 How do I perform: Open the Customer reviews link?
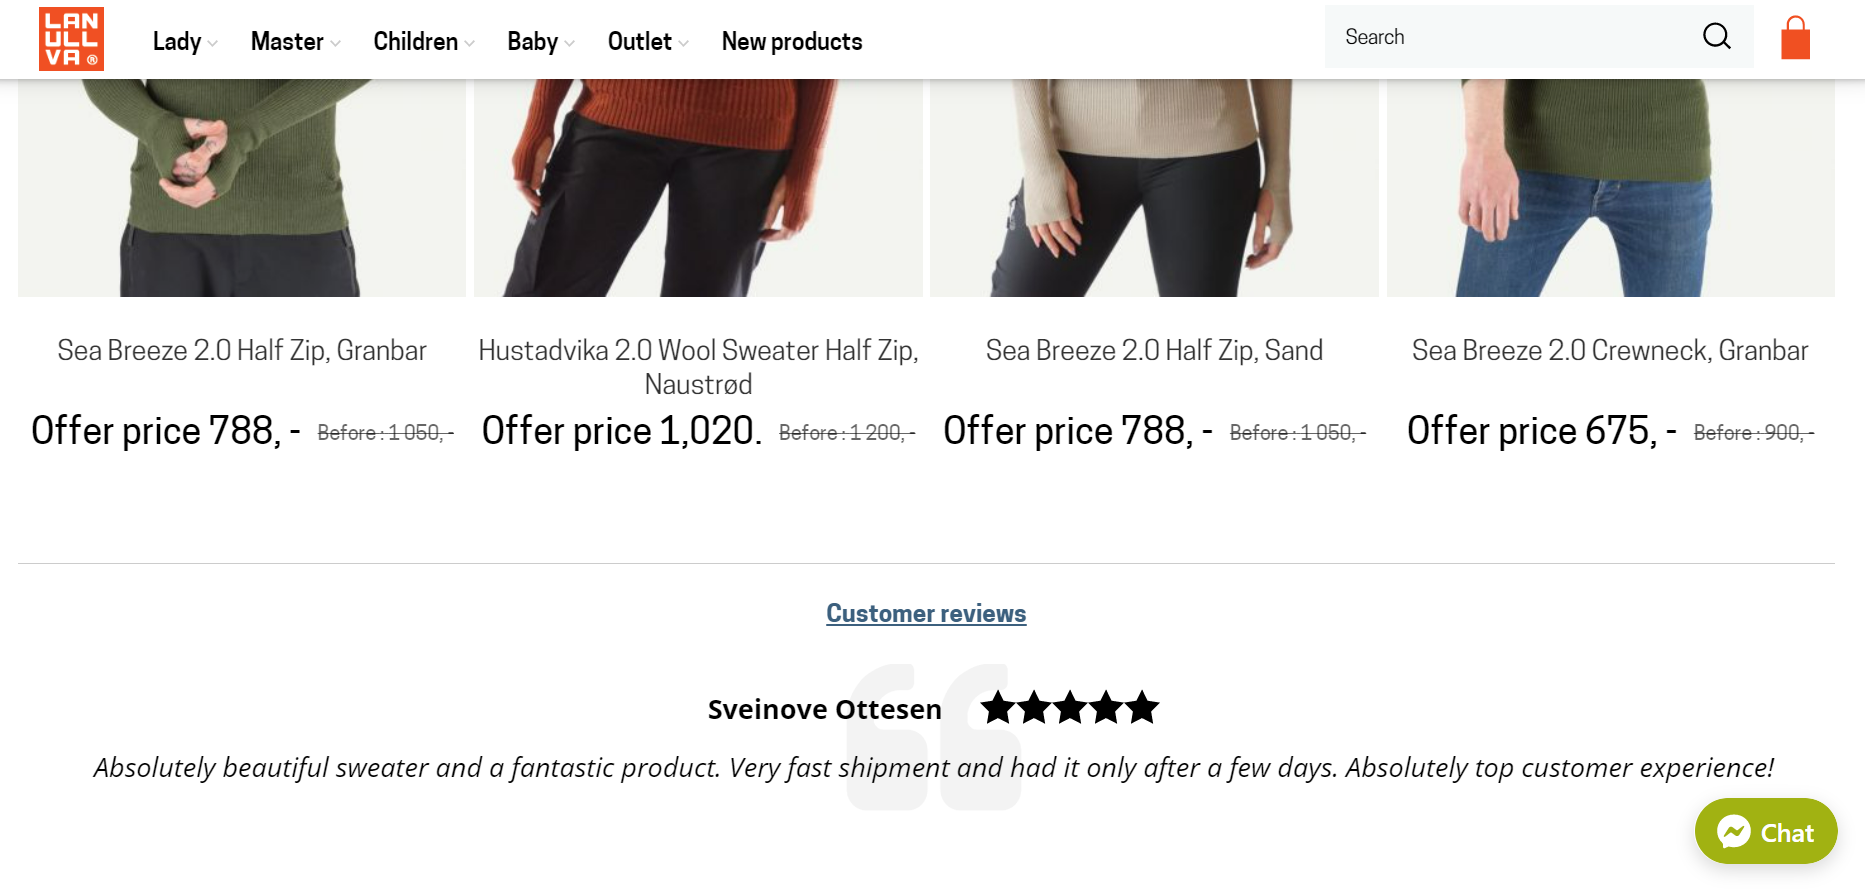(x=926, y=614)
